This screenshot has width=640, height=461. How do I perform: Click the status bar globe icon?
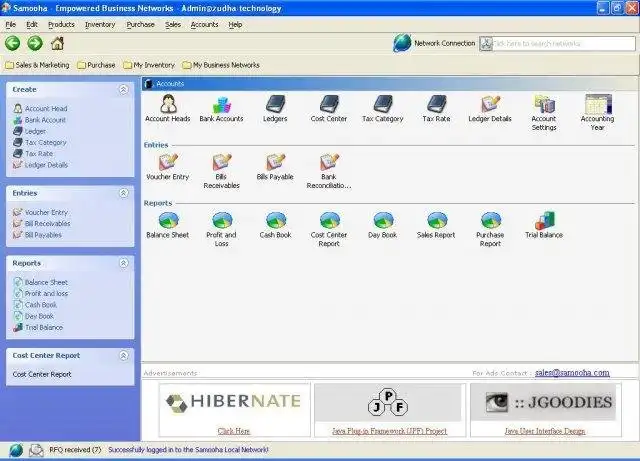16,450
